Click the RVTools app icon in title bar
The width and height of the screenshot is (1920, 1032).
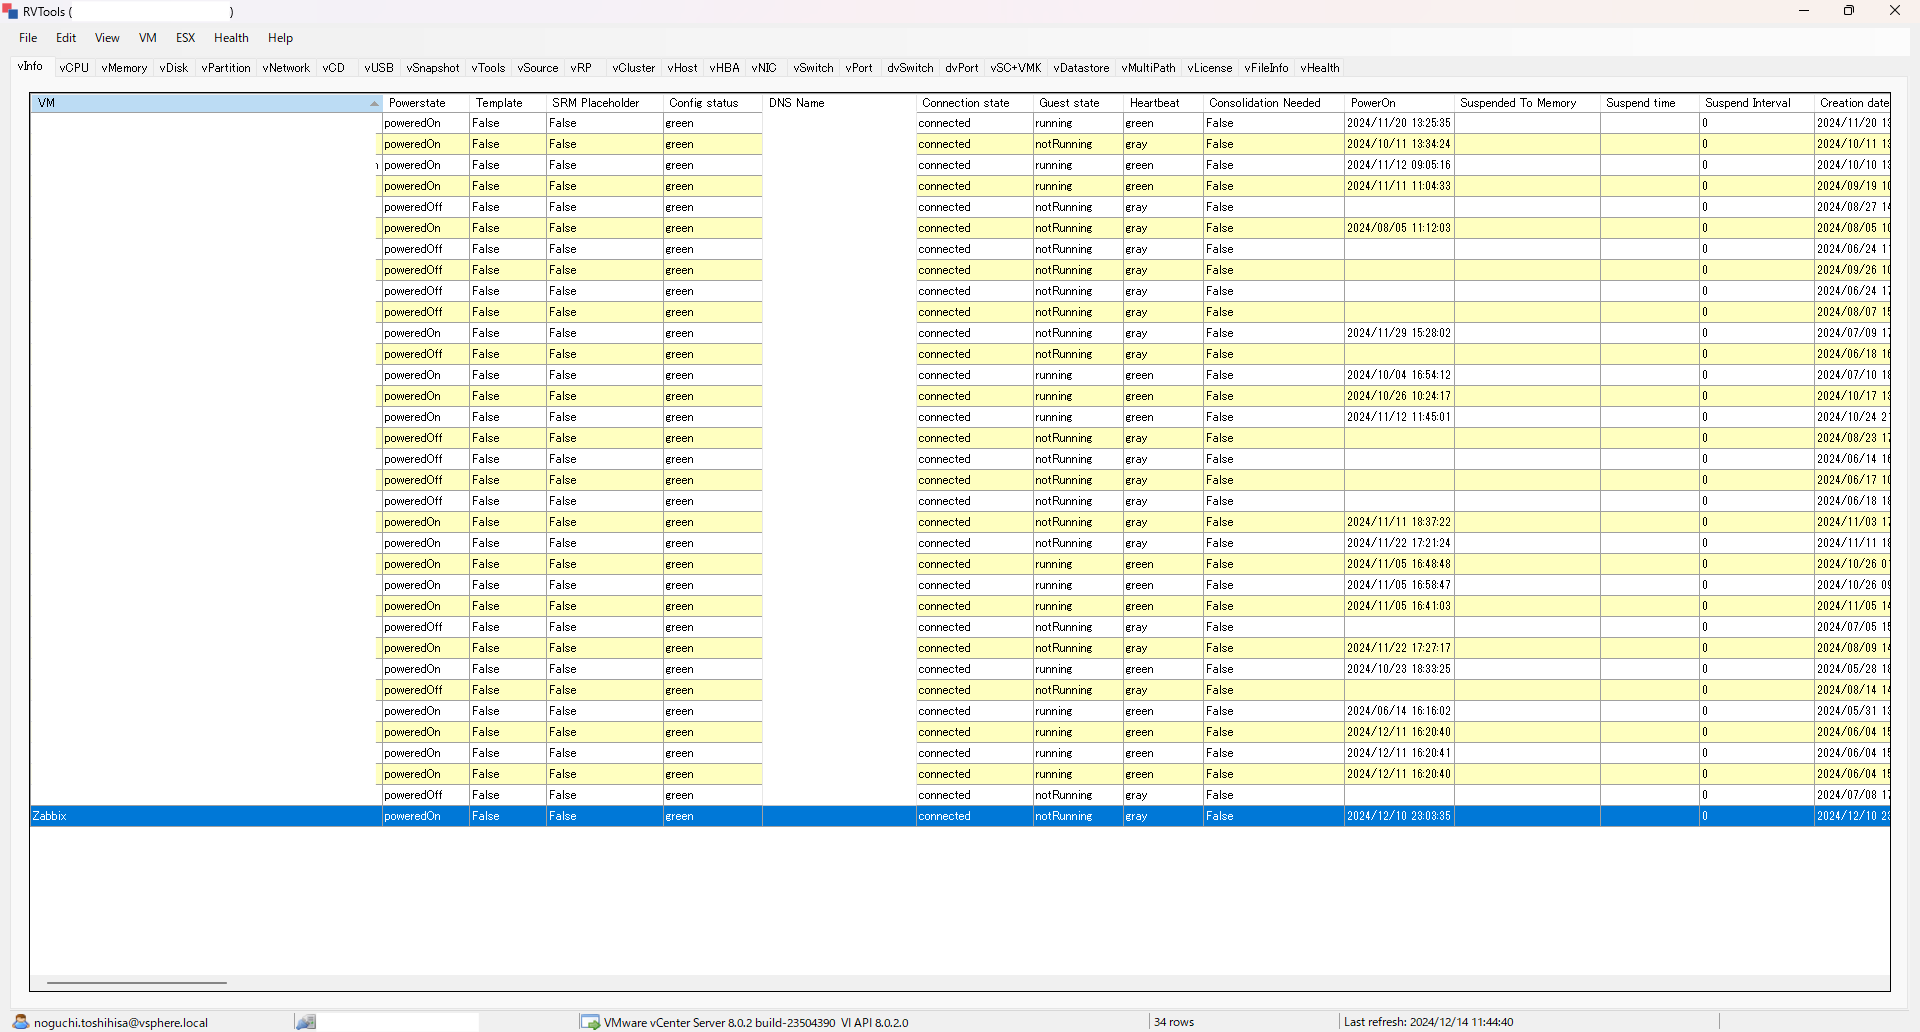tap(11, 11)
